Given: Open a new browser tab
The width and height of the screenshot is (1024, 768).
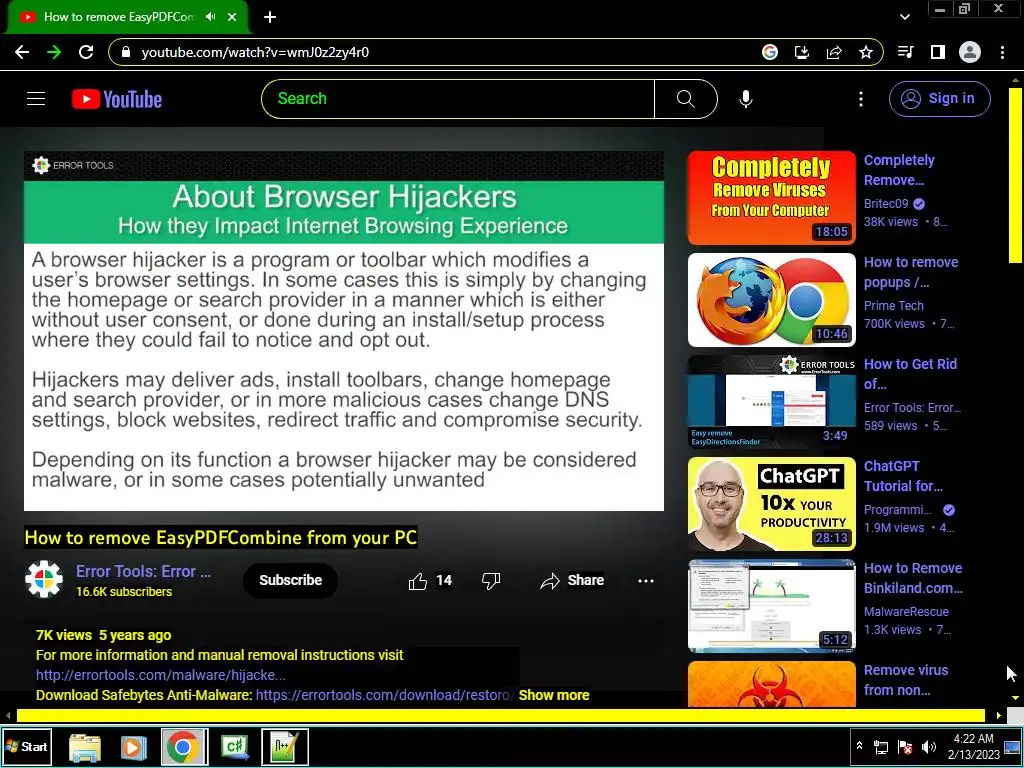Looking at the screenshot, I should (270, 17).
